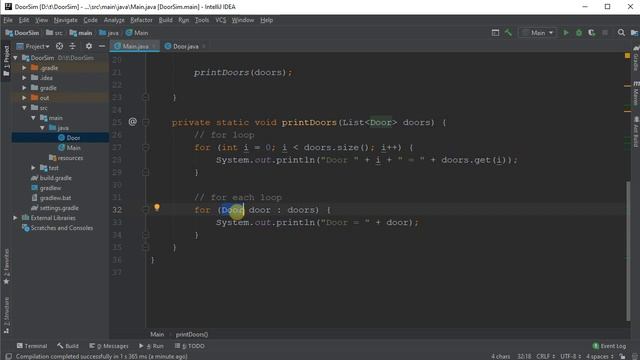The width and height of the screenshot is (640, 360).
Task: Select build.gradle in the project tree
Action: click(x=56, y=178)
